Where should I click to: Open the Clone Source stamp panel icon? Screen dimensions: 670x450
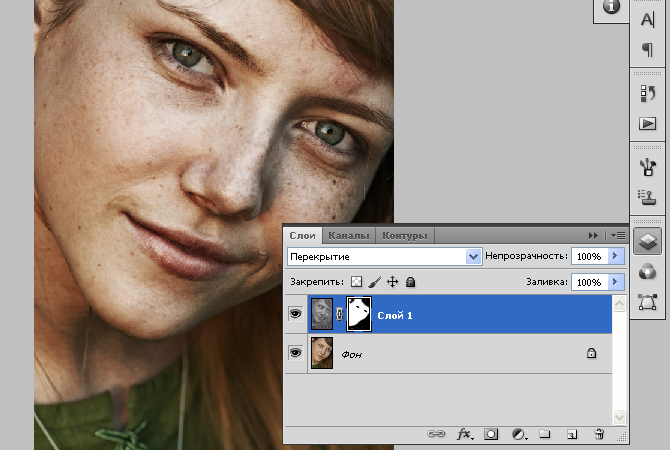(x=647, y=197)
